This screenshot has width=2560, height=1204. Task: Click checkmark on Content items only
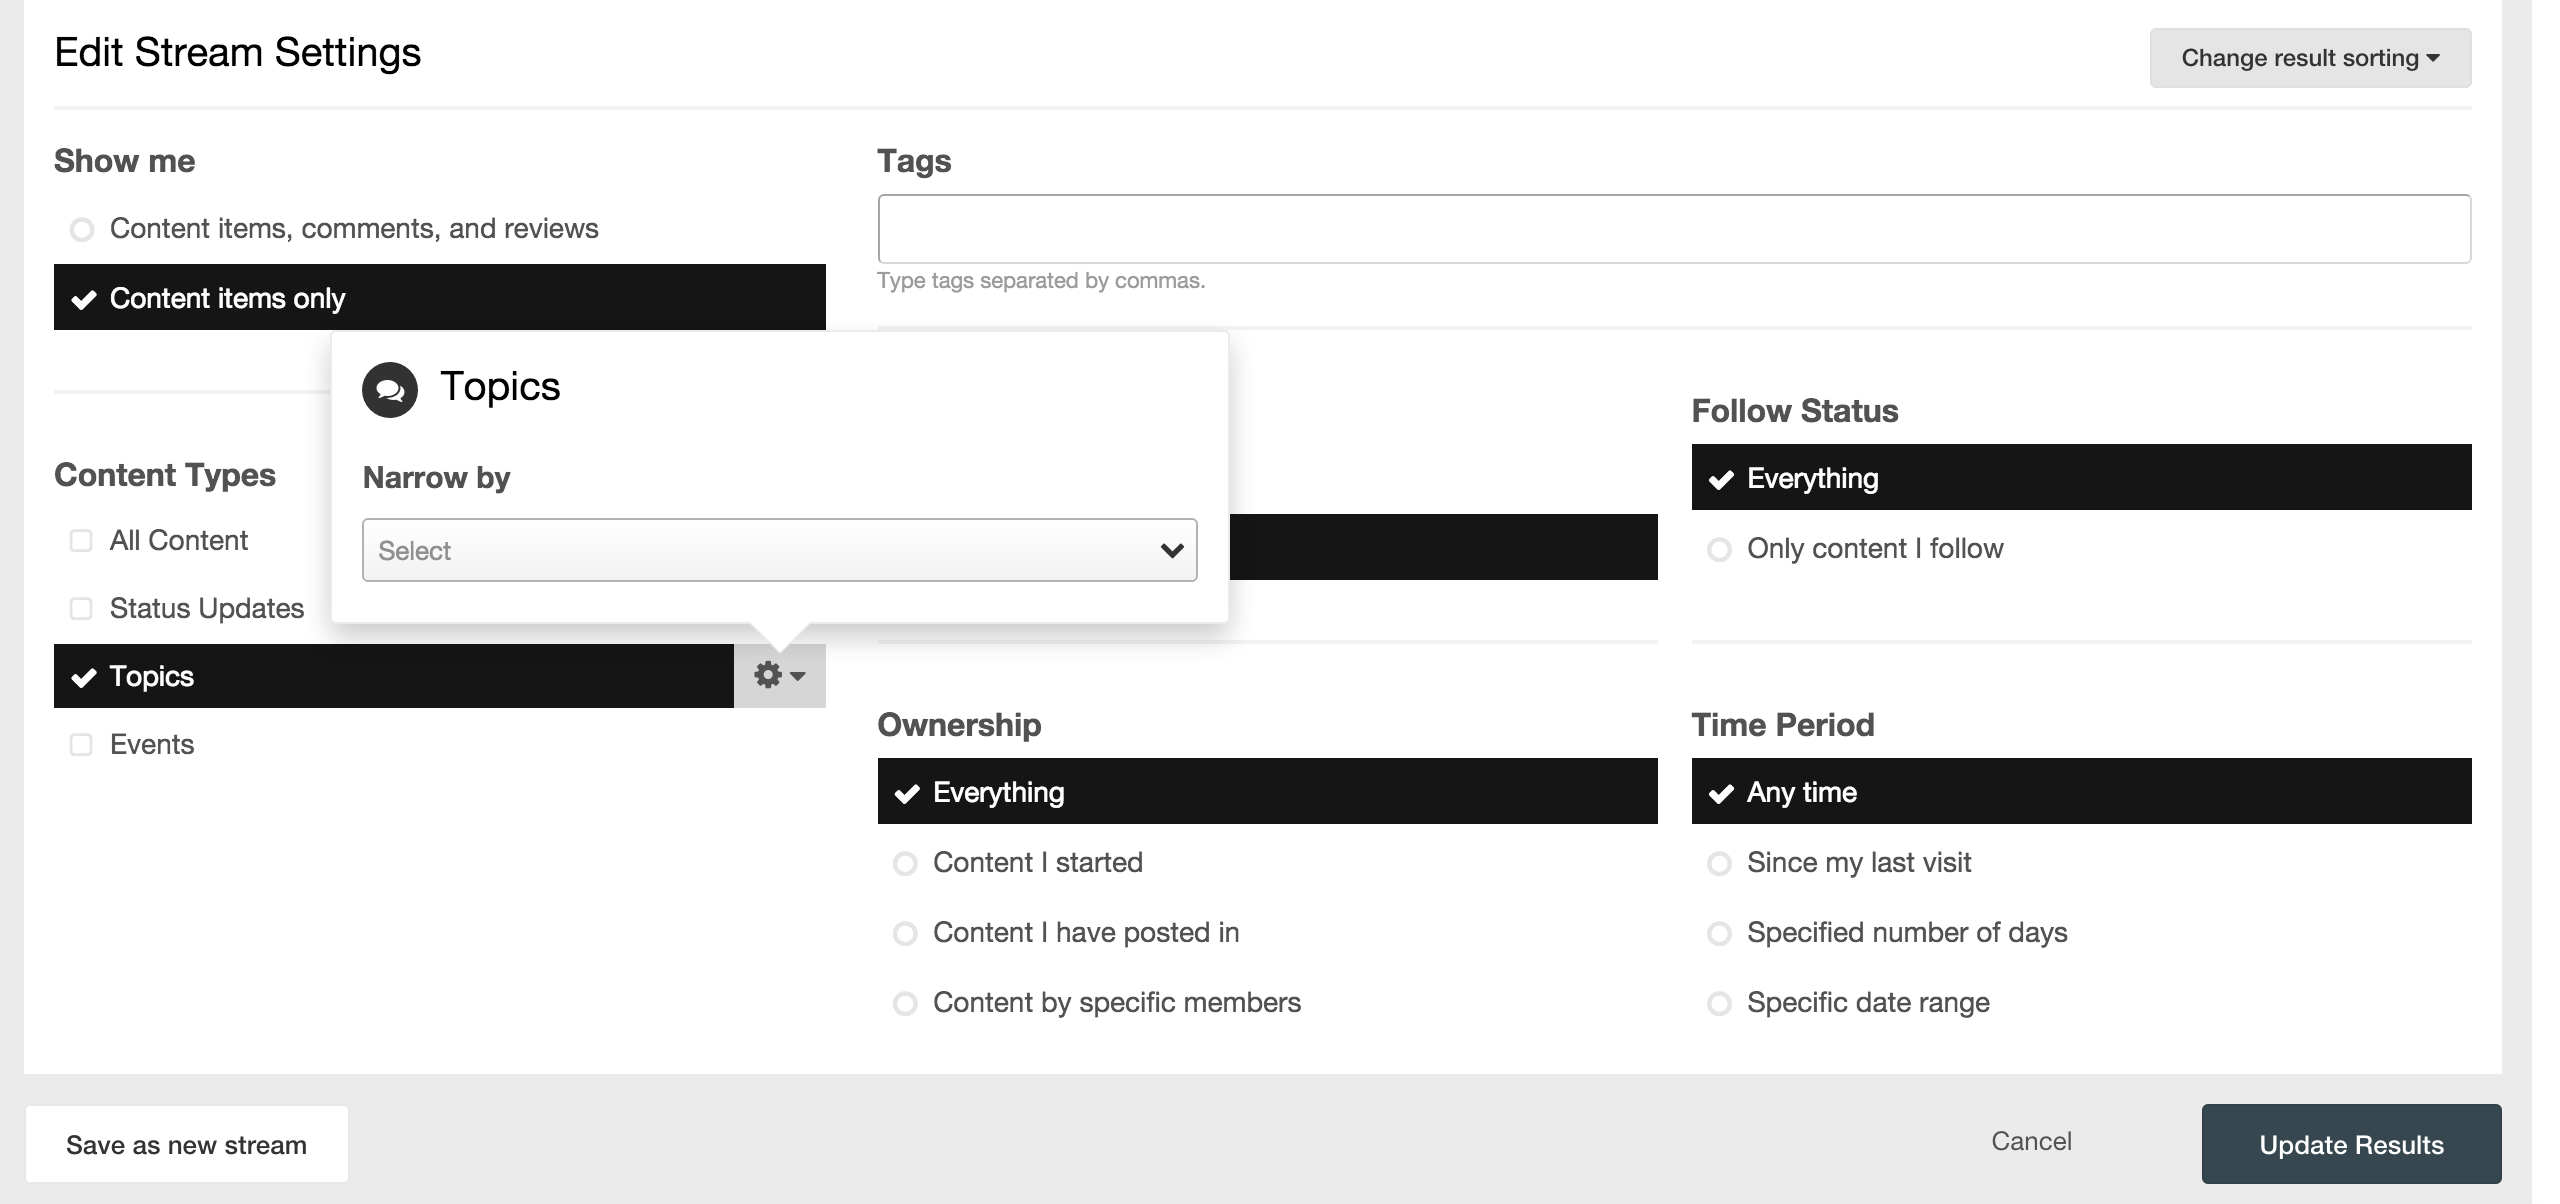point(84,299)
